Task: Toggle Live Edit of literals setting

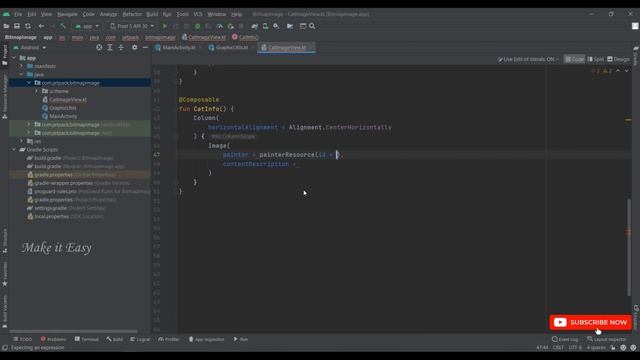Action: pos(528,59)
